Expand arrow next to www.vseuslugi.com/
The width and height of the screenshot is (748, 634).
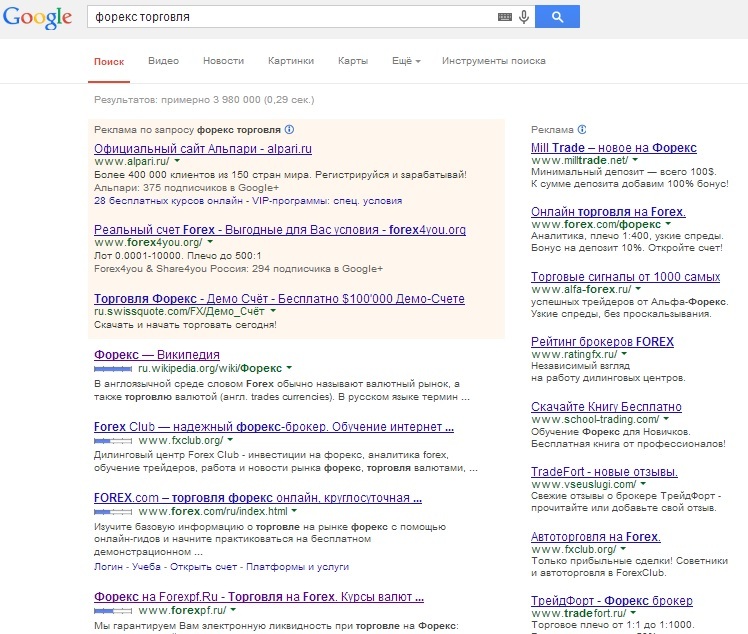[644, 484]
